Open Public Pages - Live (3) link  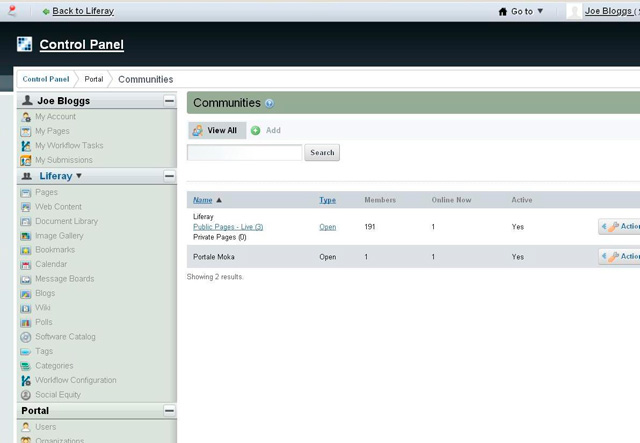tap(228, 227)
